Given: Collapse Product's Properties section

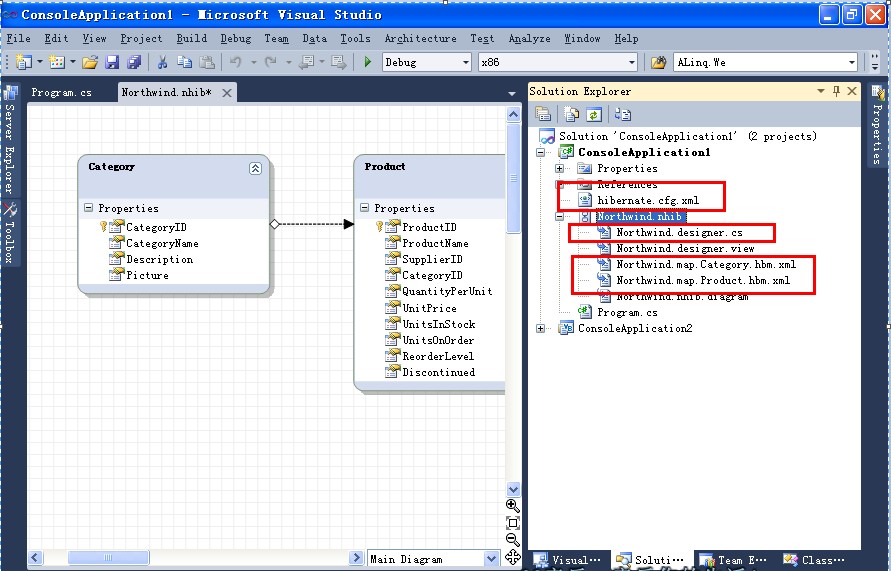Looking at the screenshot, I should [x=364, y=208].
